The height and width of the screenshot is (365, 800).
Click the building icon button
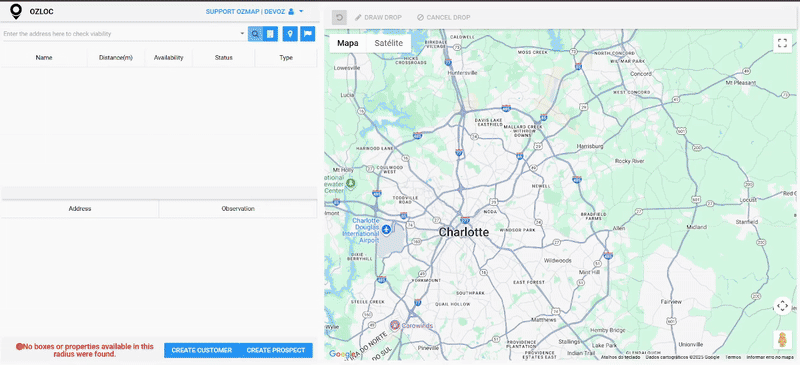click(x=270, y=34)
